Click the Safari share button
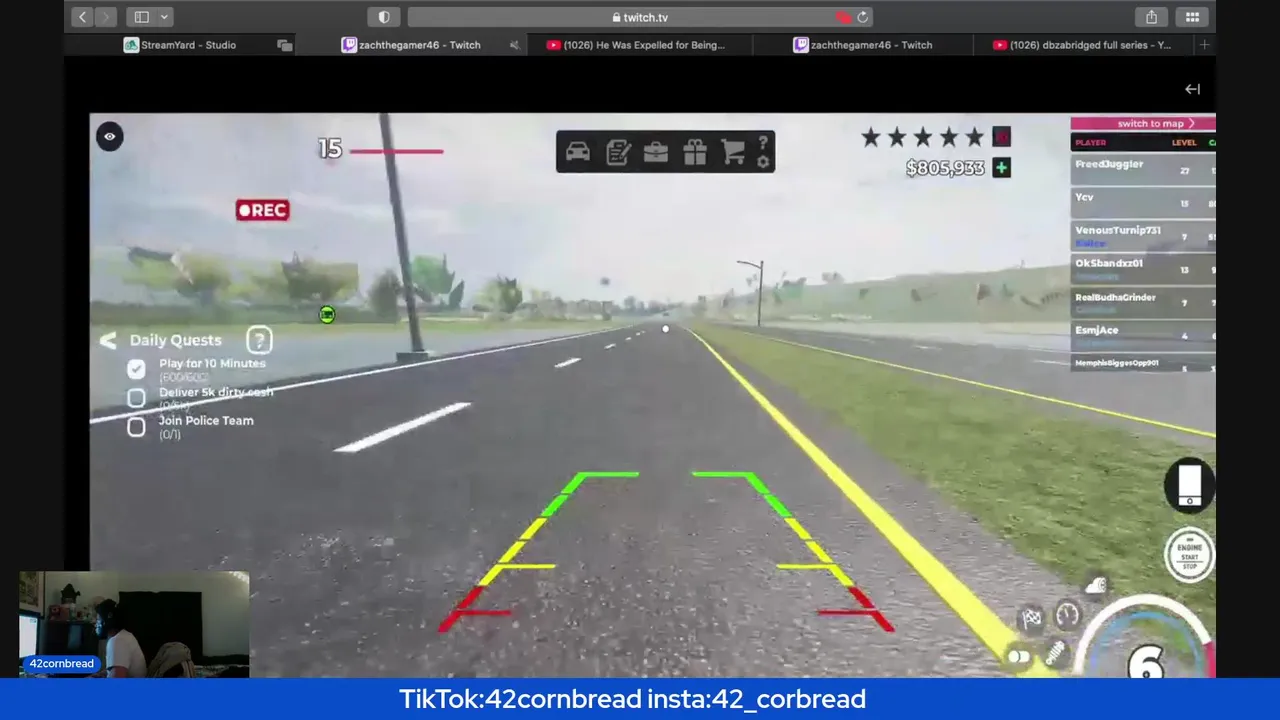The image size is (1280, 720). pos(1152,17)
